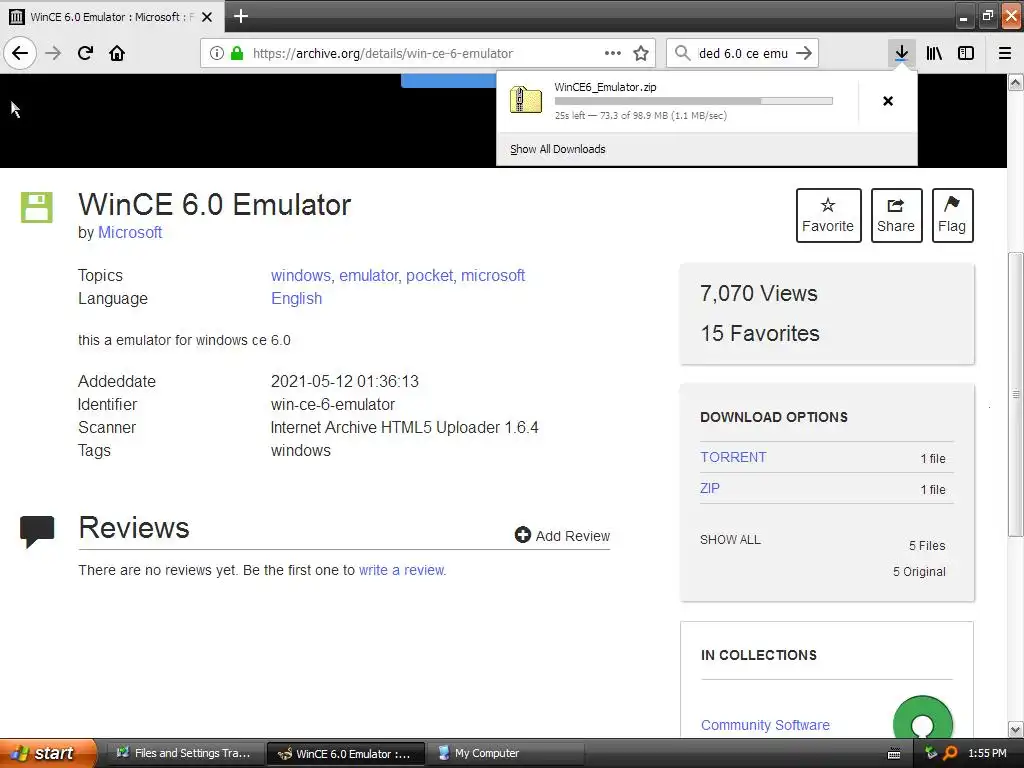Screen dimensions: 1024x768
Task: Switch to Files and Settings Transfer taskbar item
Action: [185, 753]
